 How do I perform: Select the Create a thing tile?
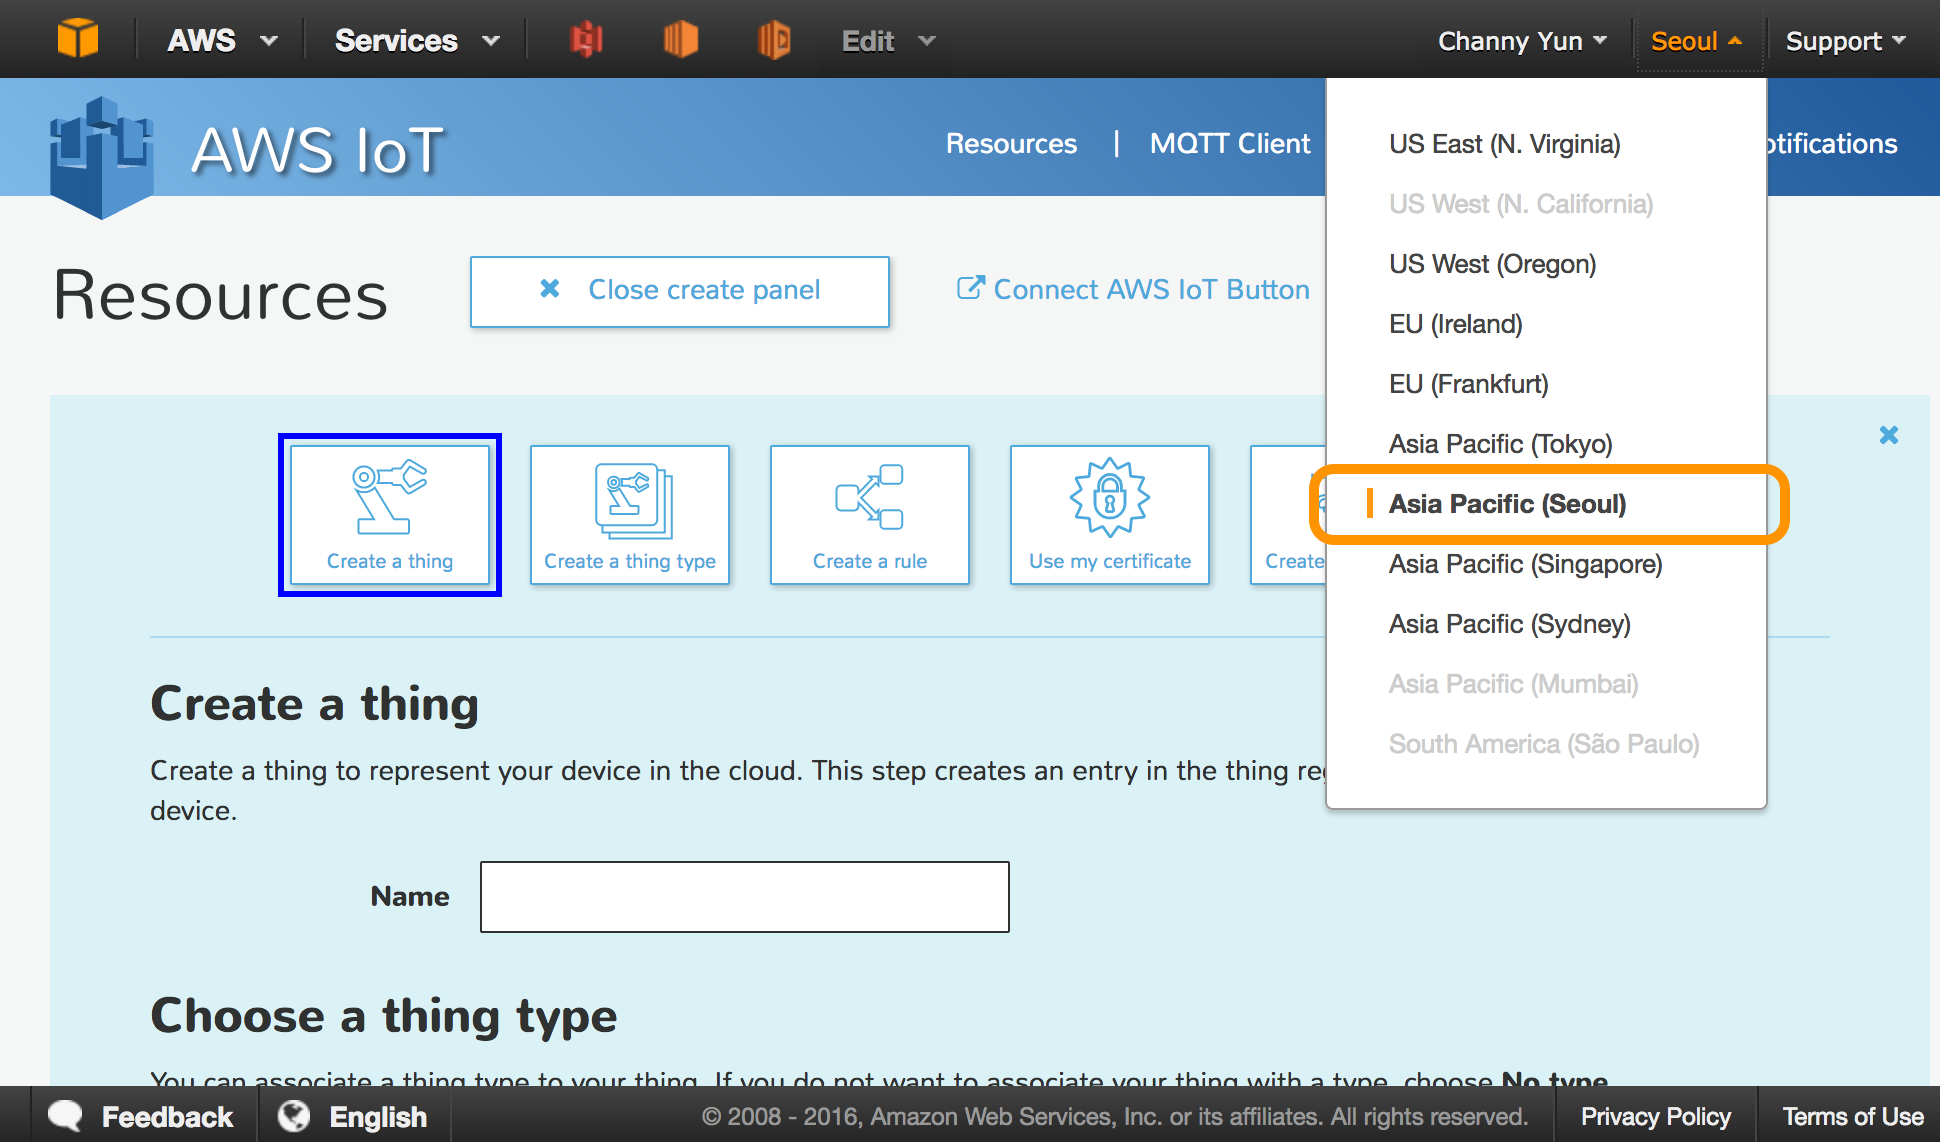(x=390, y=515)
